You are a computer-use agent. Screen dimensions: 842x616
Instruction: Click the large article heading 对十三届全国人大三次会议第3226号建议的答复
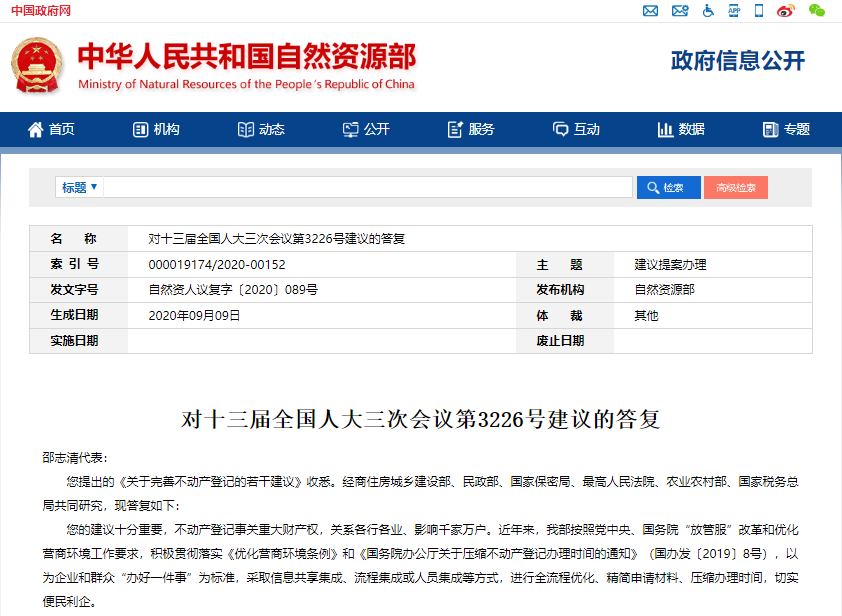pyautogui.click(x=420, y=419)
